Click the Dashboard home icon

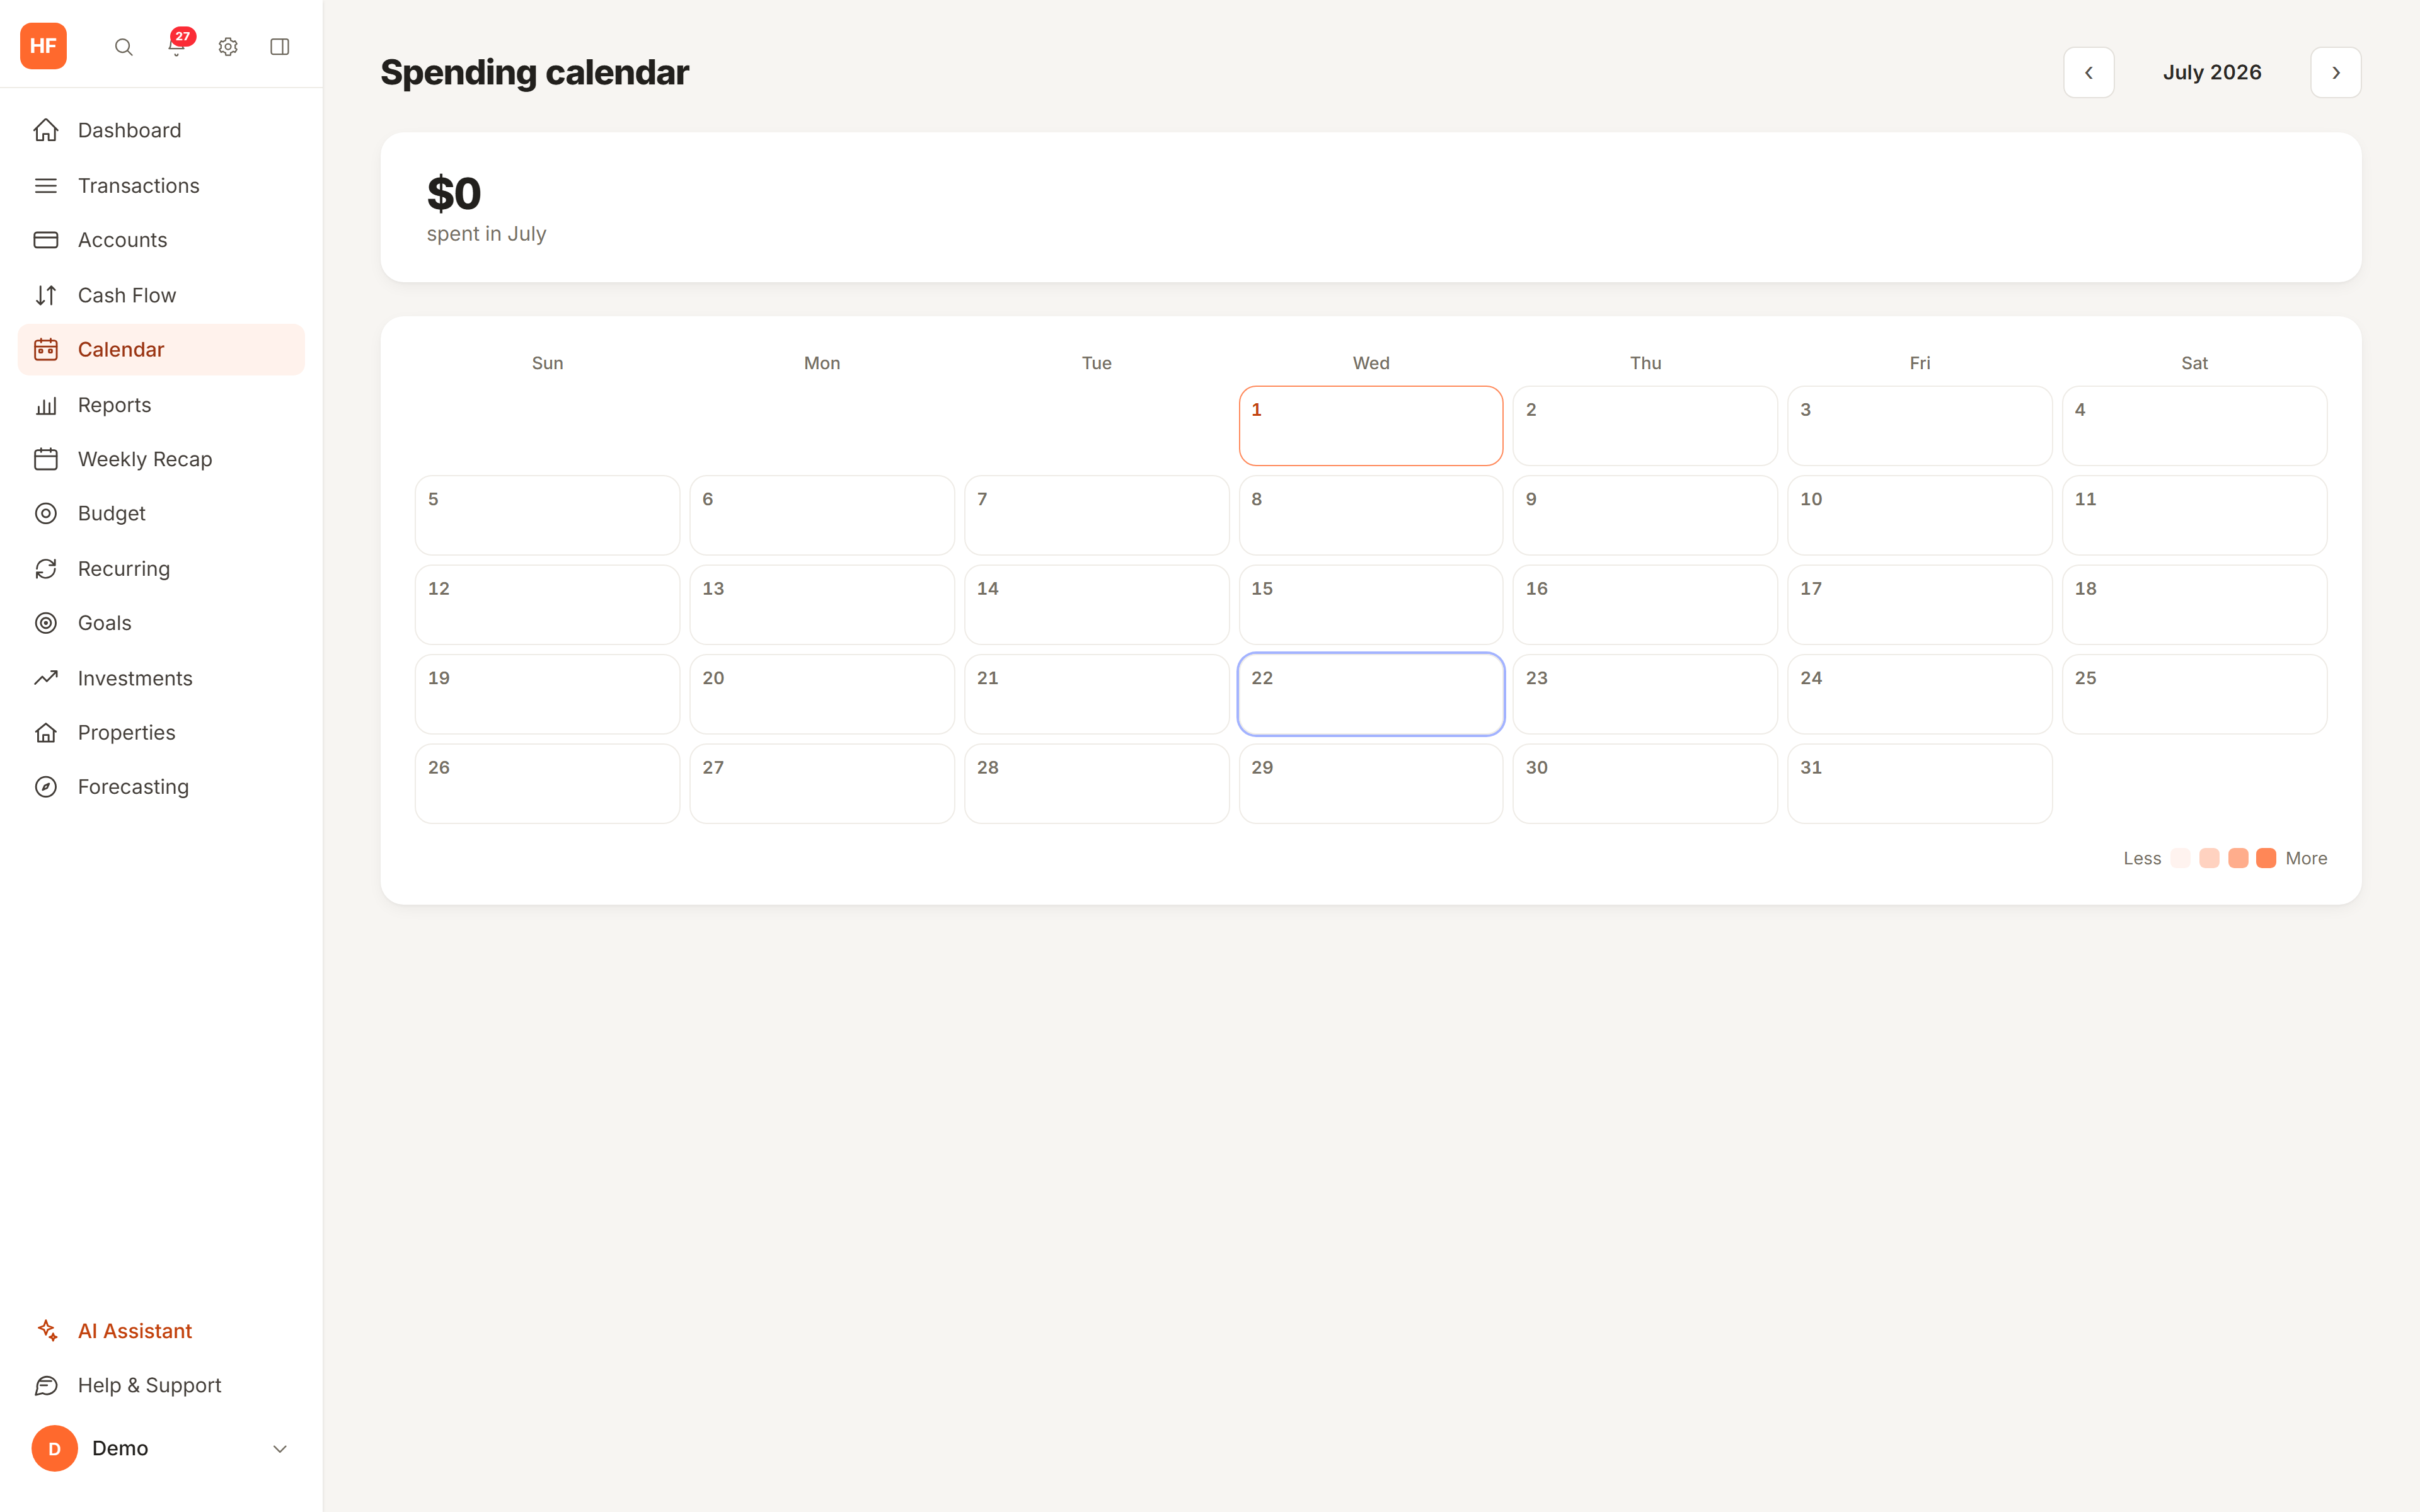click(x=46, y=130)
